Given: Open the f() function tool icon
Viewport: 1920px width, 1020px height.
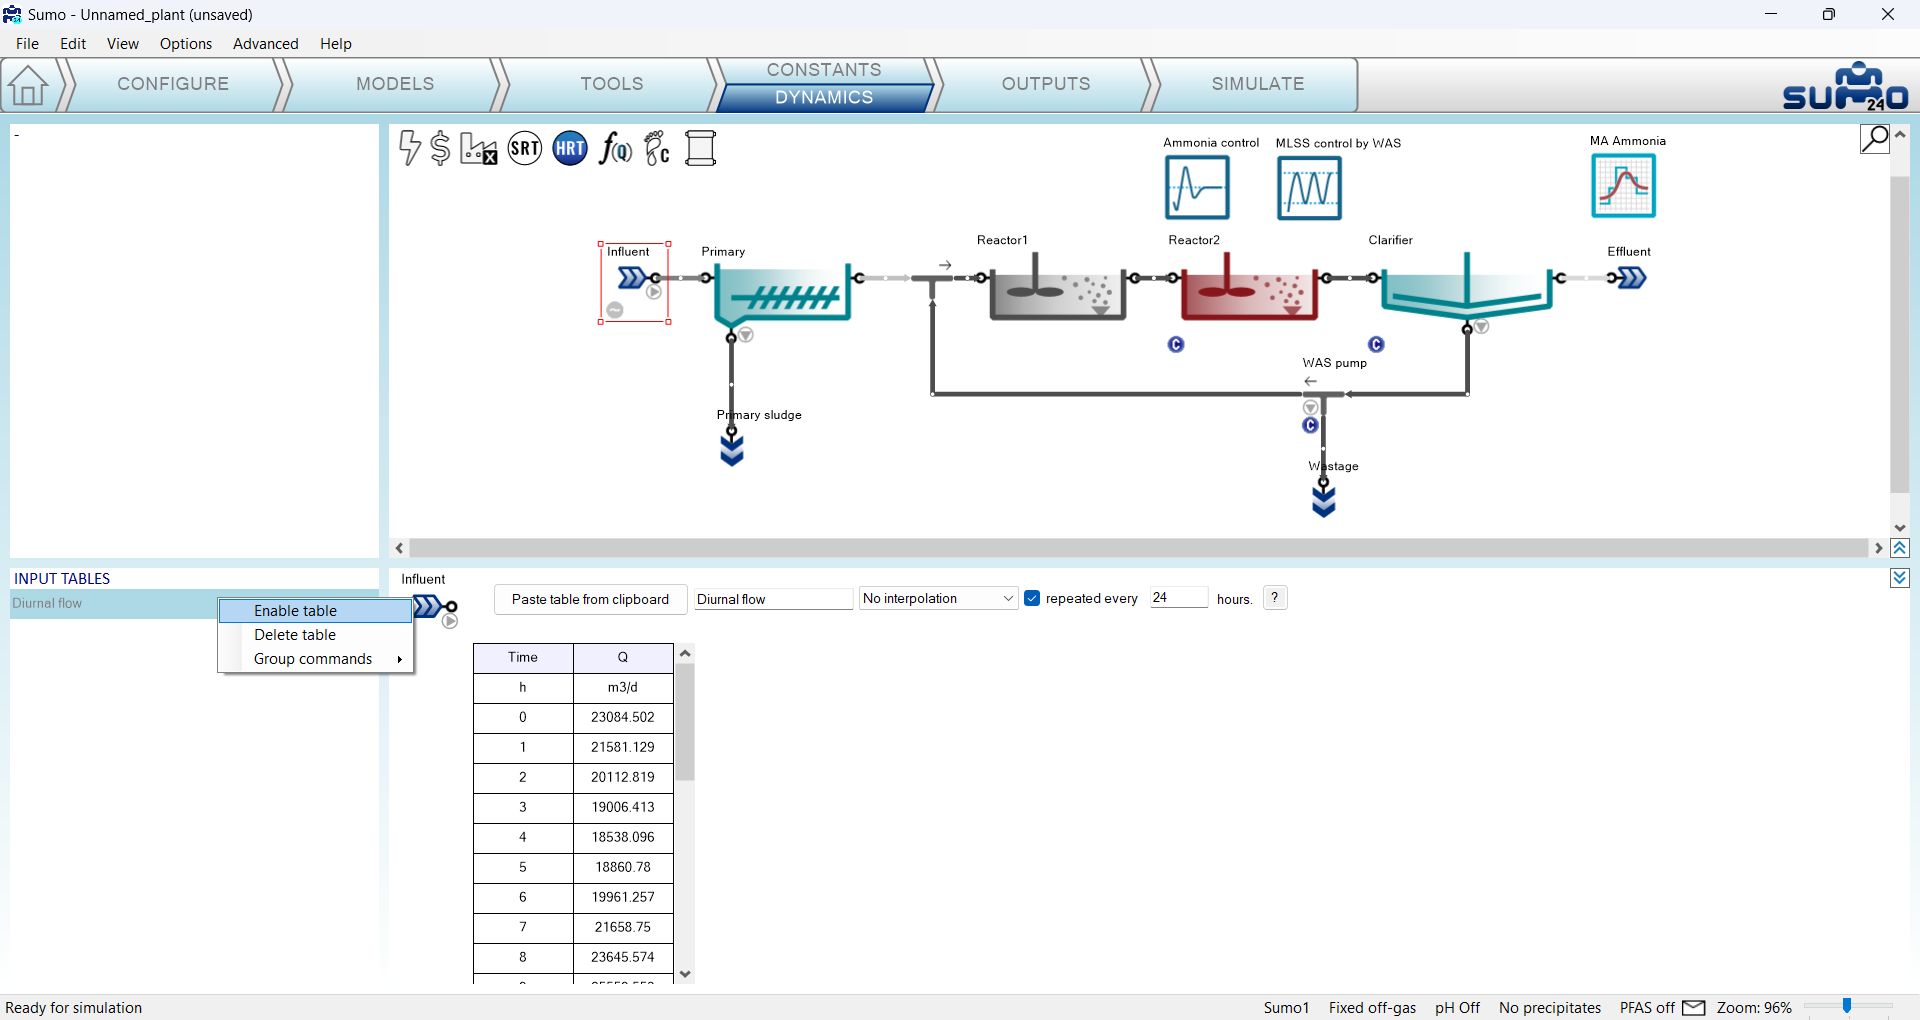Looking at the screenshot, I should click(615, 149).
